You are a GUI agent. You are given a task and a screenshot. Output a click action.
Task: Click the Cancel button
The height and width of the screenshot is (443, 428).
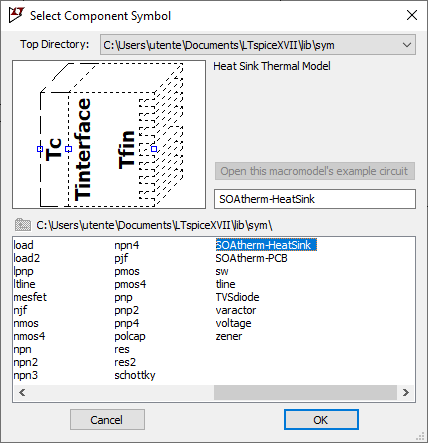coord(107,420)
